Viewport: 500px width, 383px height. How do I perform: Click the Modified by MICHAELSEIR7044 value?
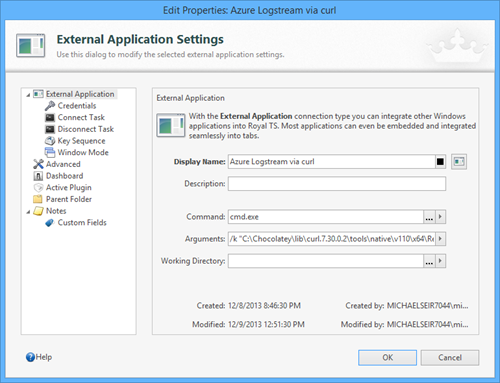(427, 324)
